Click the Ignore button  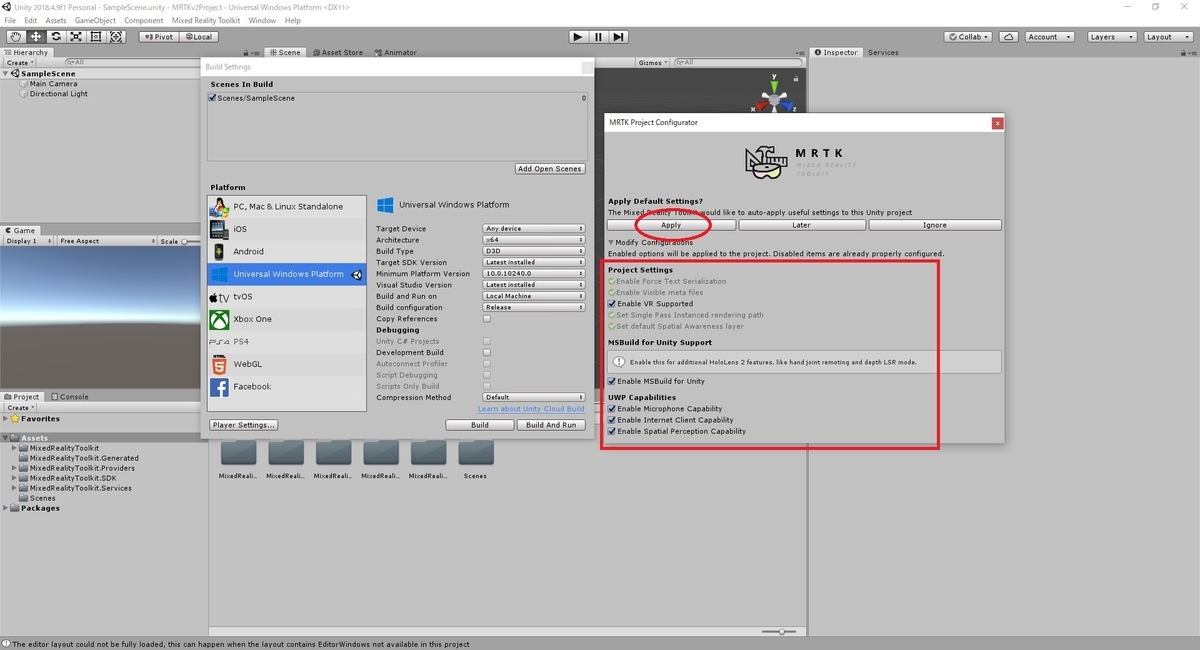click(x=934, y=225)
